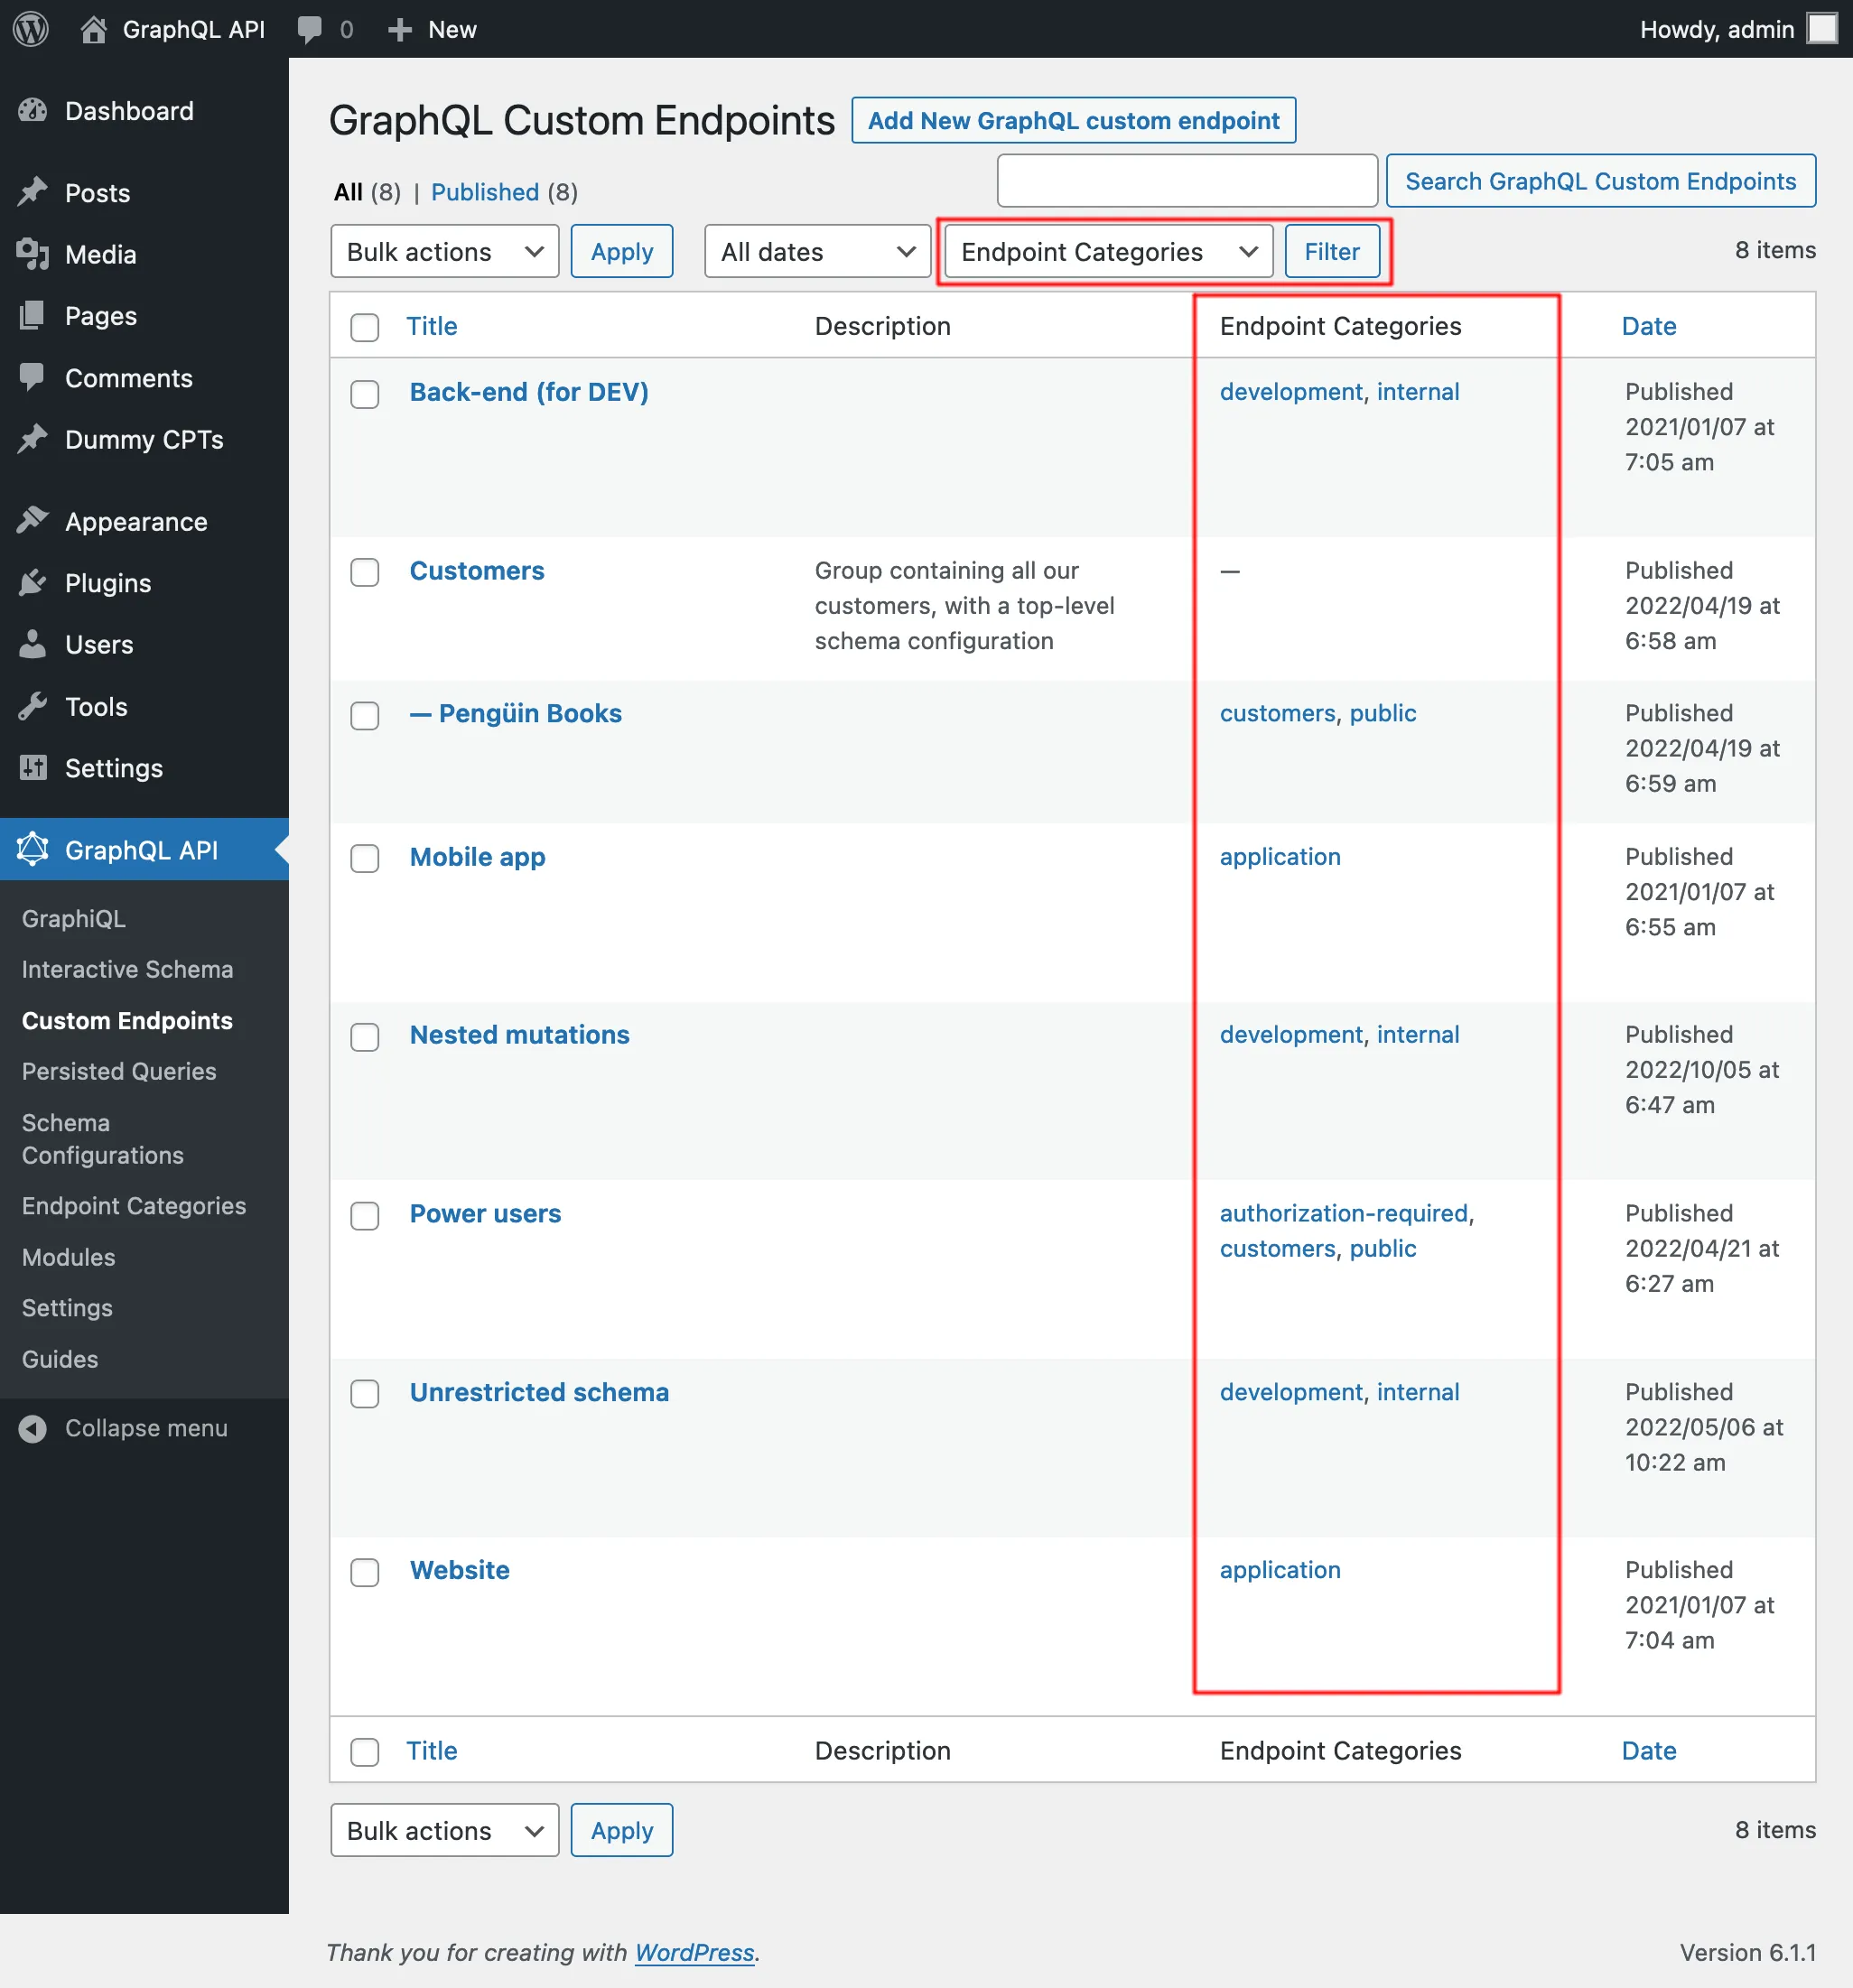Click the top Apply button
The image size is (1853, 1988).
tap(622, 251)
